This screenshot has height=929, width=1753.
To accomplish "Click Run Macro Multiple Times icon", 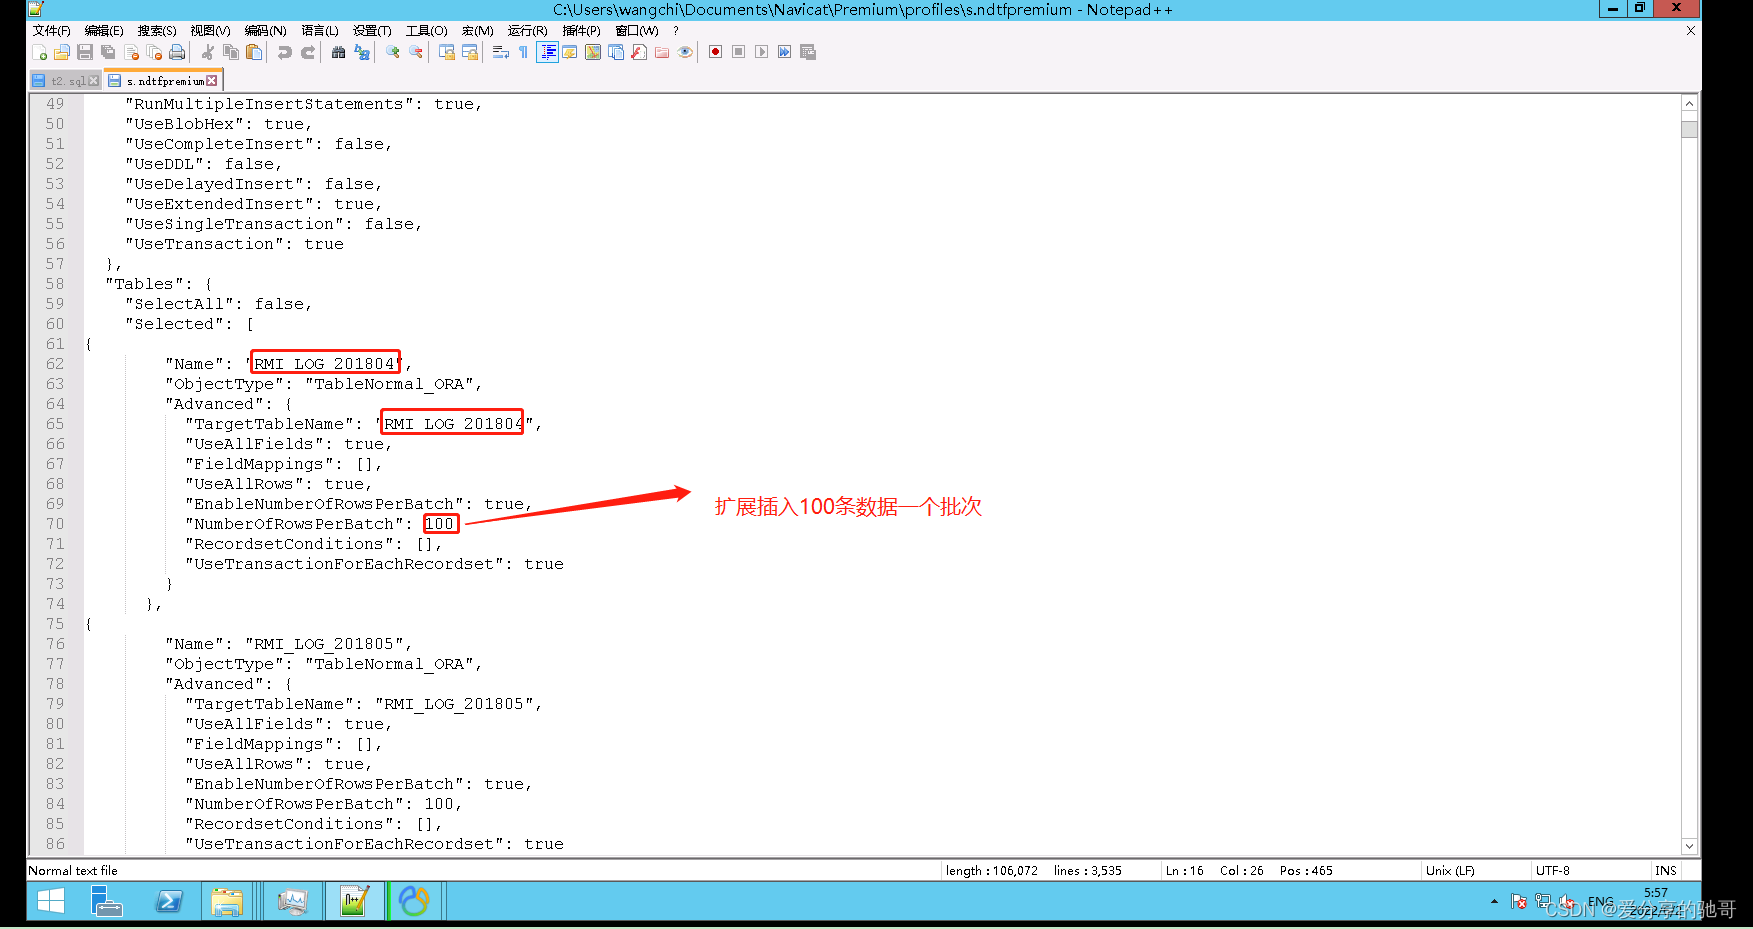I will 785,52.
